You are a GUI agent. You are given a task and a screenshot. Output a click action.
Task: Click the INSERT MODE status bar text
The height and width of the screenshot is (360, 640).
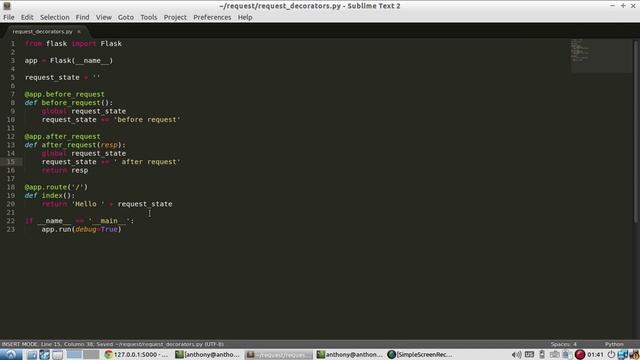tap(19, 344)
